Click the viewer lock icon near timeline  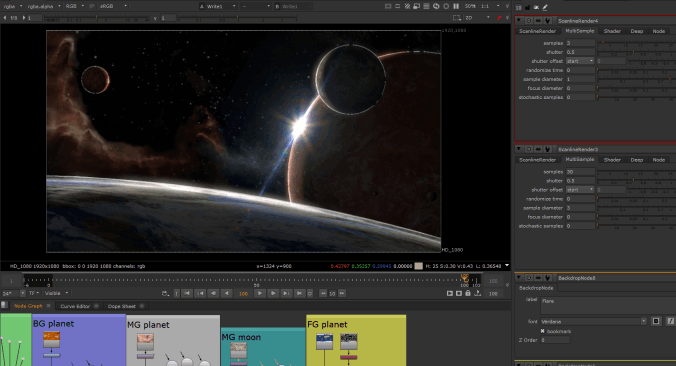pos(468,293)
